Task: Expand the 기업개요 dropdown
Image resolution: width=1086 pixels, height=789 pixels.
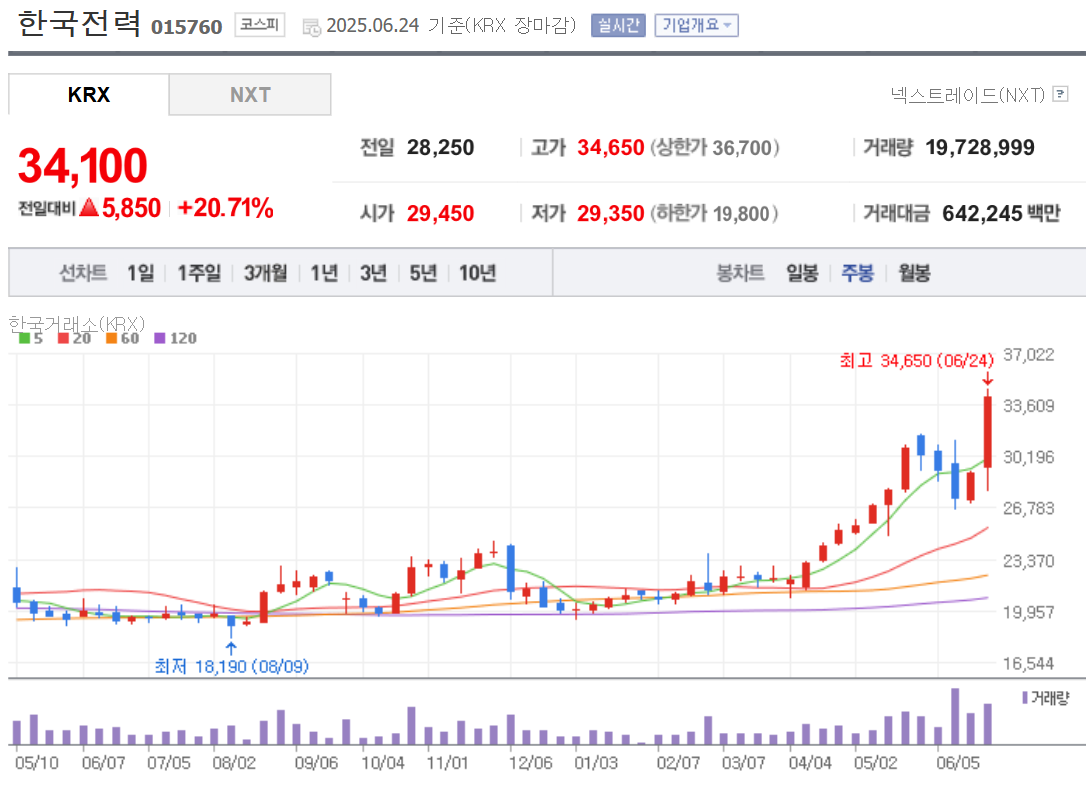Action: (696, 25)
